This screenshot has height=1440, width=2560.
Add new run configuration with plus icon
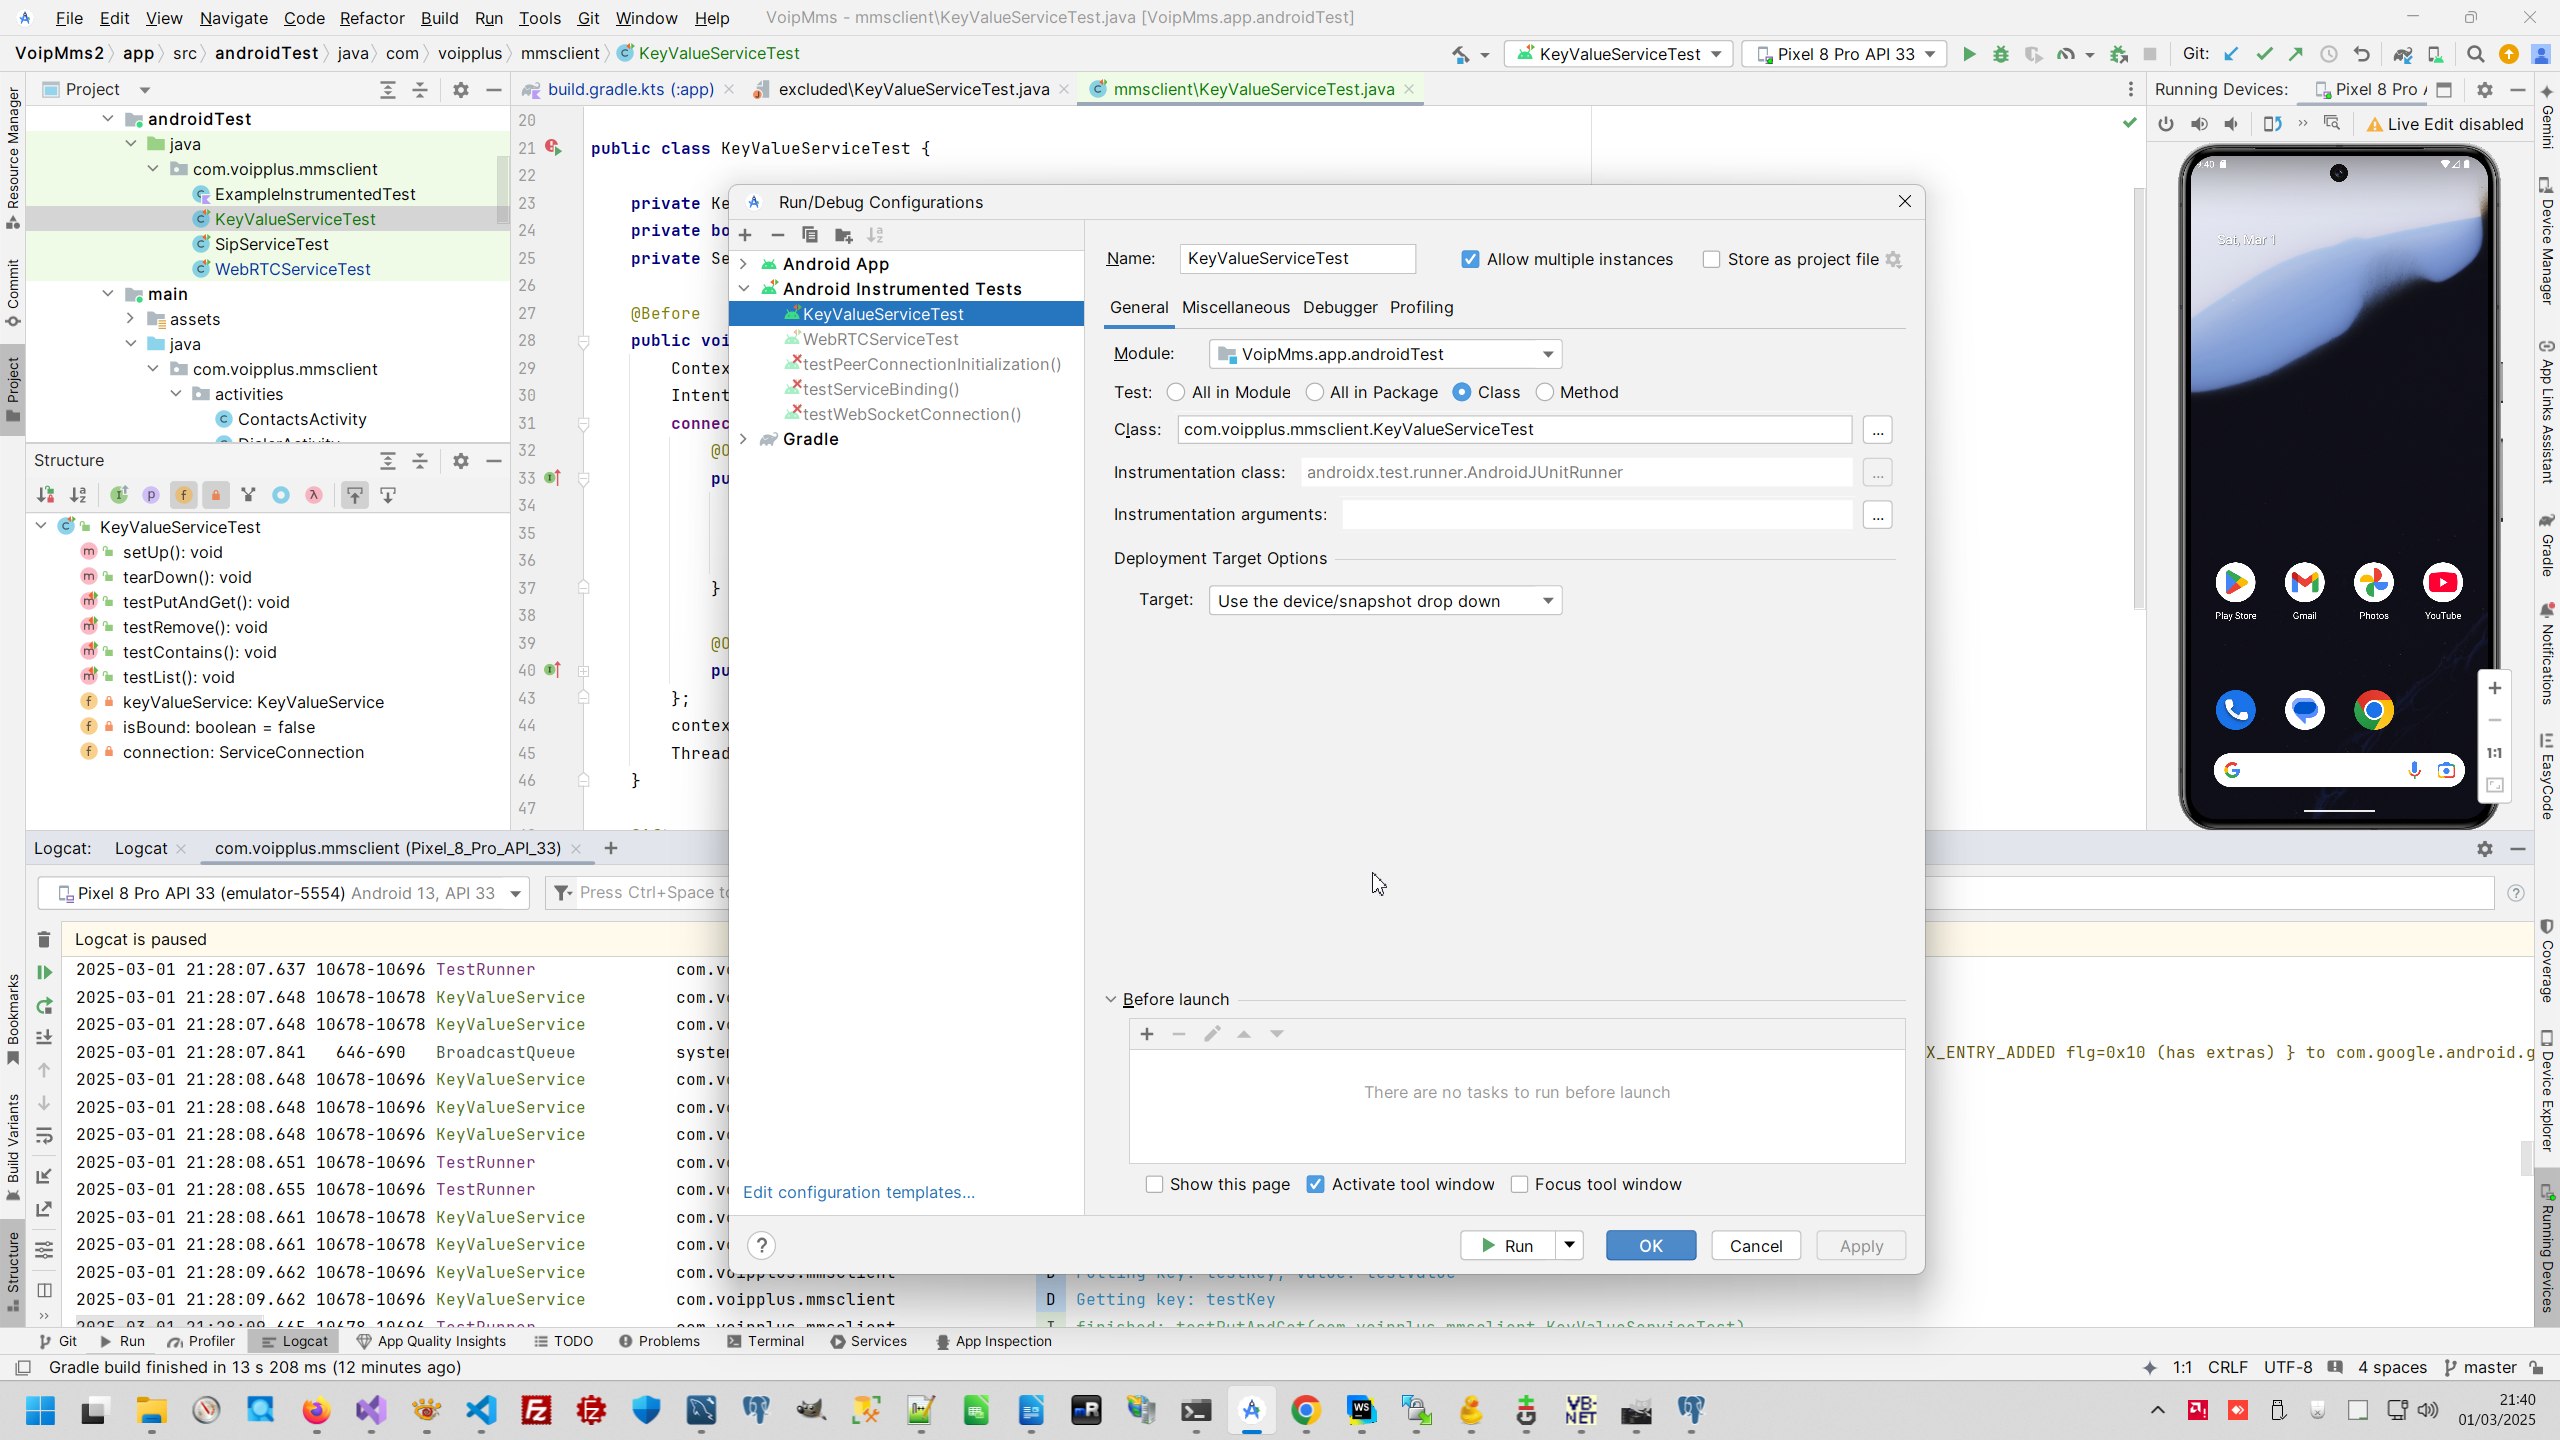click(x=745, y=235)
